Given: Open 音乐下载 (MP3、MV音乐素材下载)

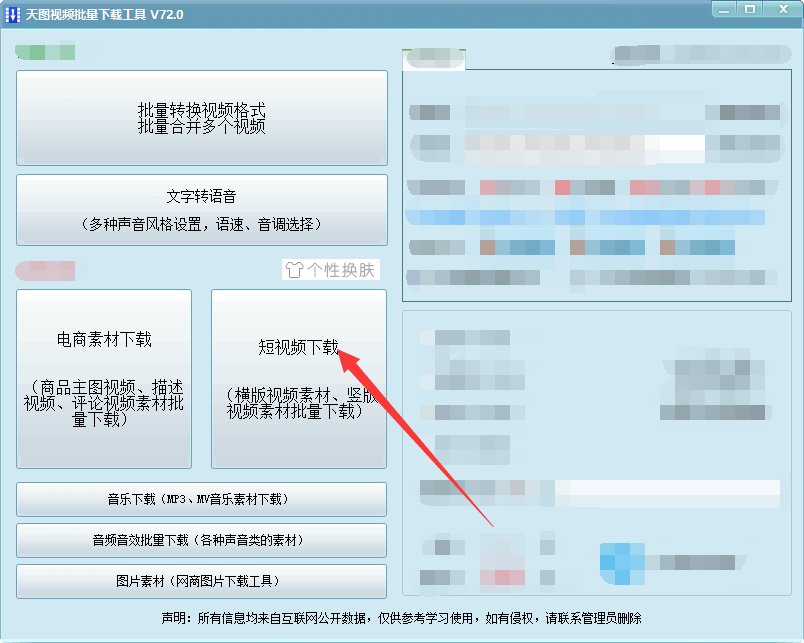Looking at the screenshot, I should (x=202, y=499).
